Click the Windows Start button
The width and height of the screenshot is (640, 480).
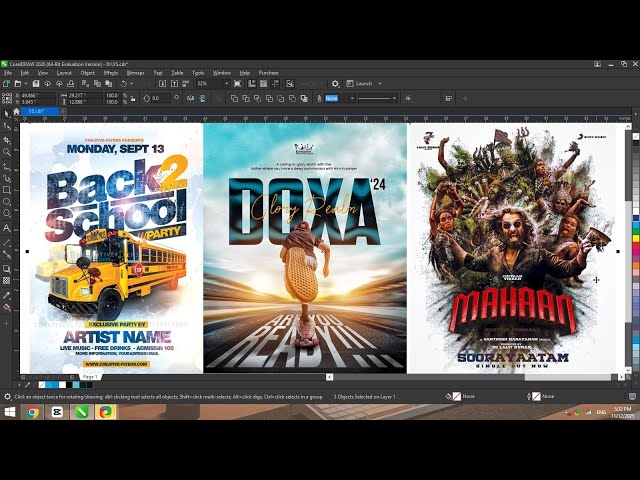click(x=10, y=412)
